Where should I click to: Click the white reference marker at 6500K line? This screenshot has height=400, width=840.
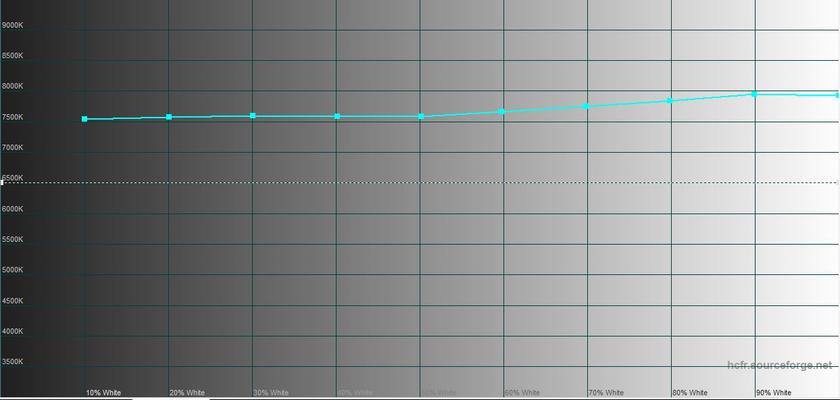click(x=3, y=182)
